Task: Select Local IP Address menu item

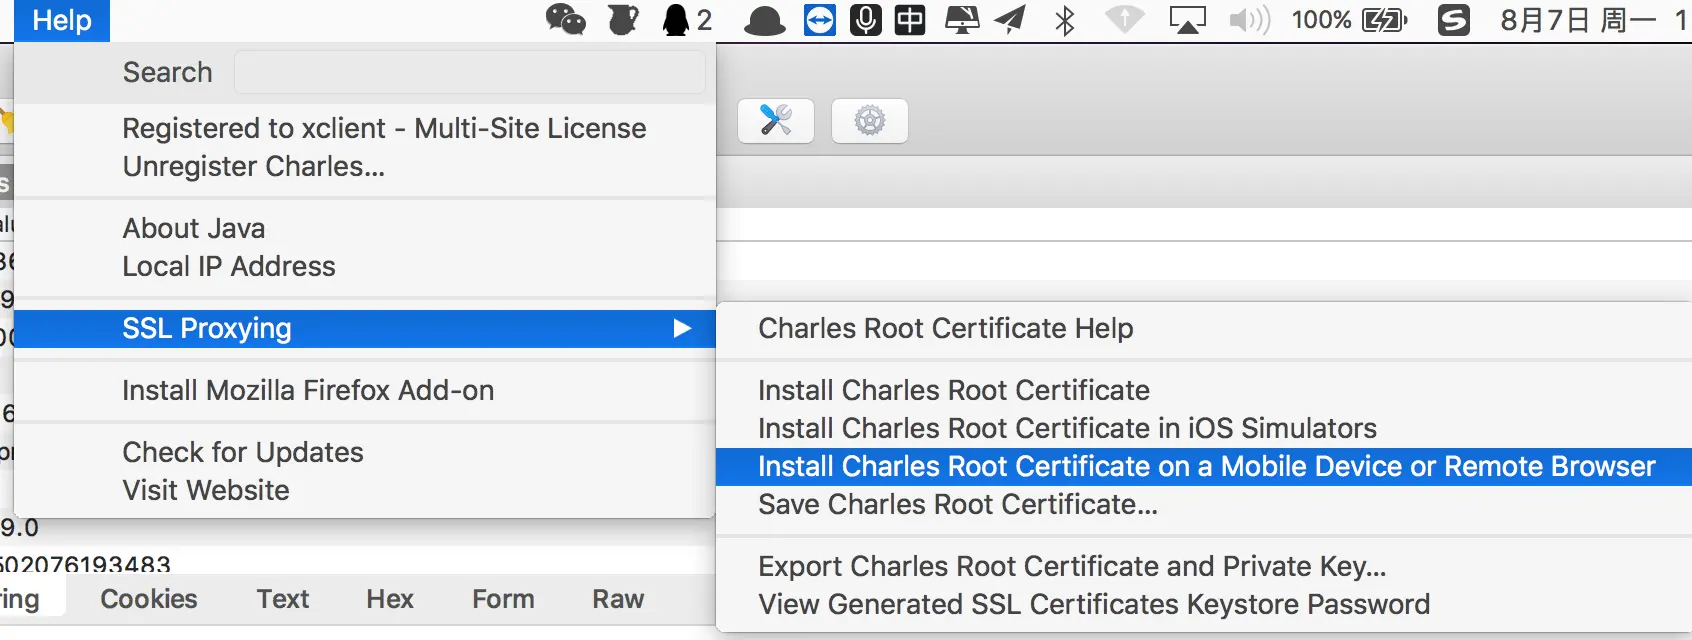Action: 229,266
